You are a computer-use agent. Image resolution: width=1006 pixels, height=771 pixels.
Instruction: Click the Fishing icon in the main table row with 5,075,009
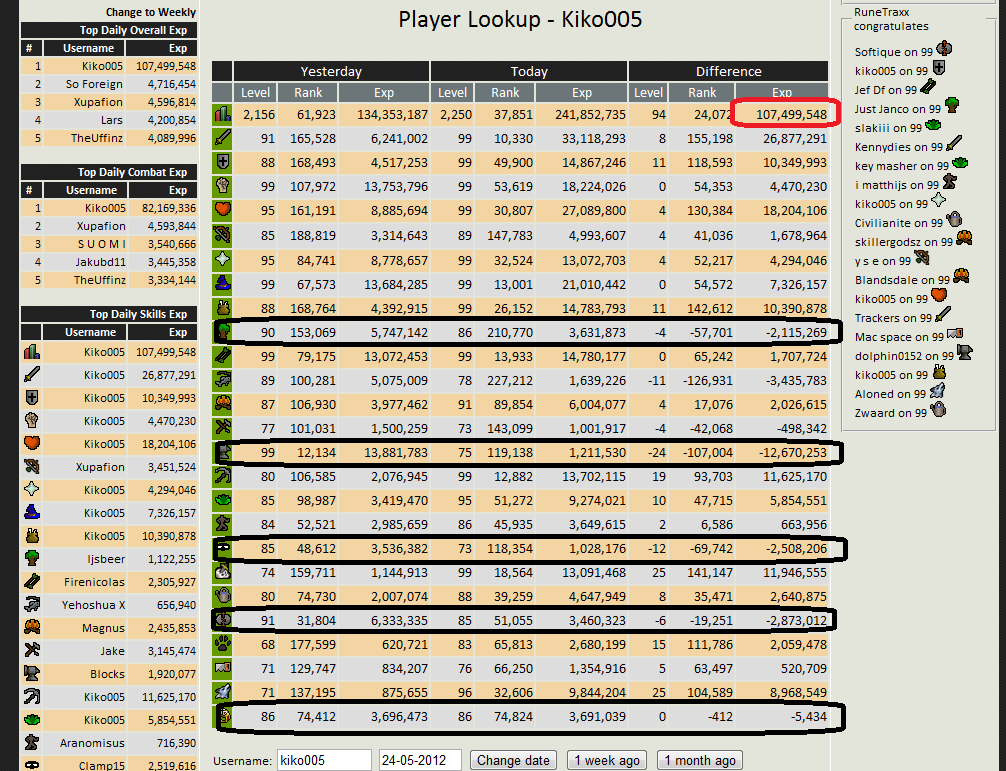click(x=223, y=380)
